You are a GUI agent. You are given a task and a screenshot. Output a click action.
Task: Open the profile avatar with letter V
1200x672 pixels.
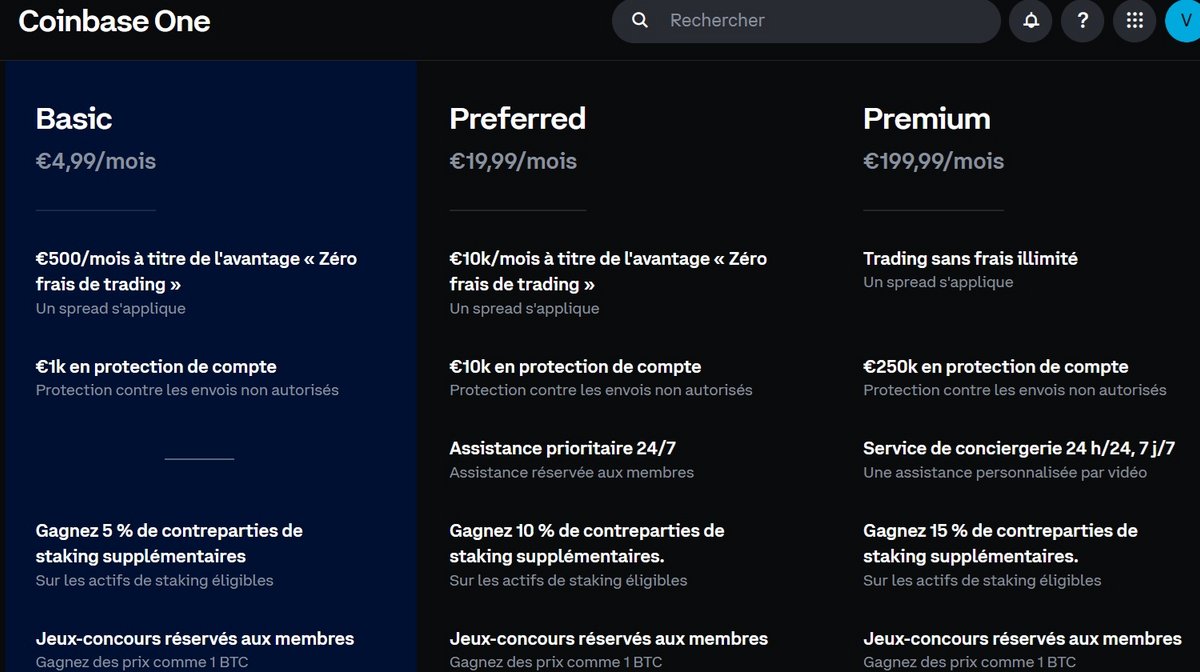pyautogui.click(x=1185, y=20)
